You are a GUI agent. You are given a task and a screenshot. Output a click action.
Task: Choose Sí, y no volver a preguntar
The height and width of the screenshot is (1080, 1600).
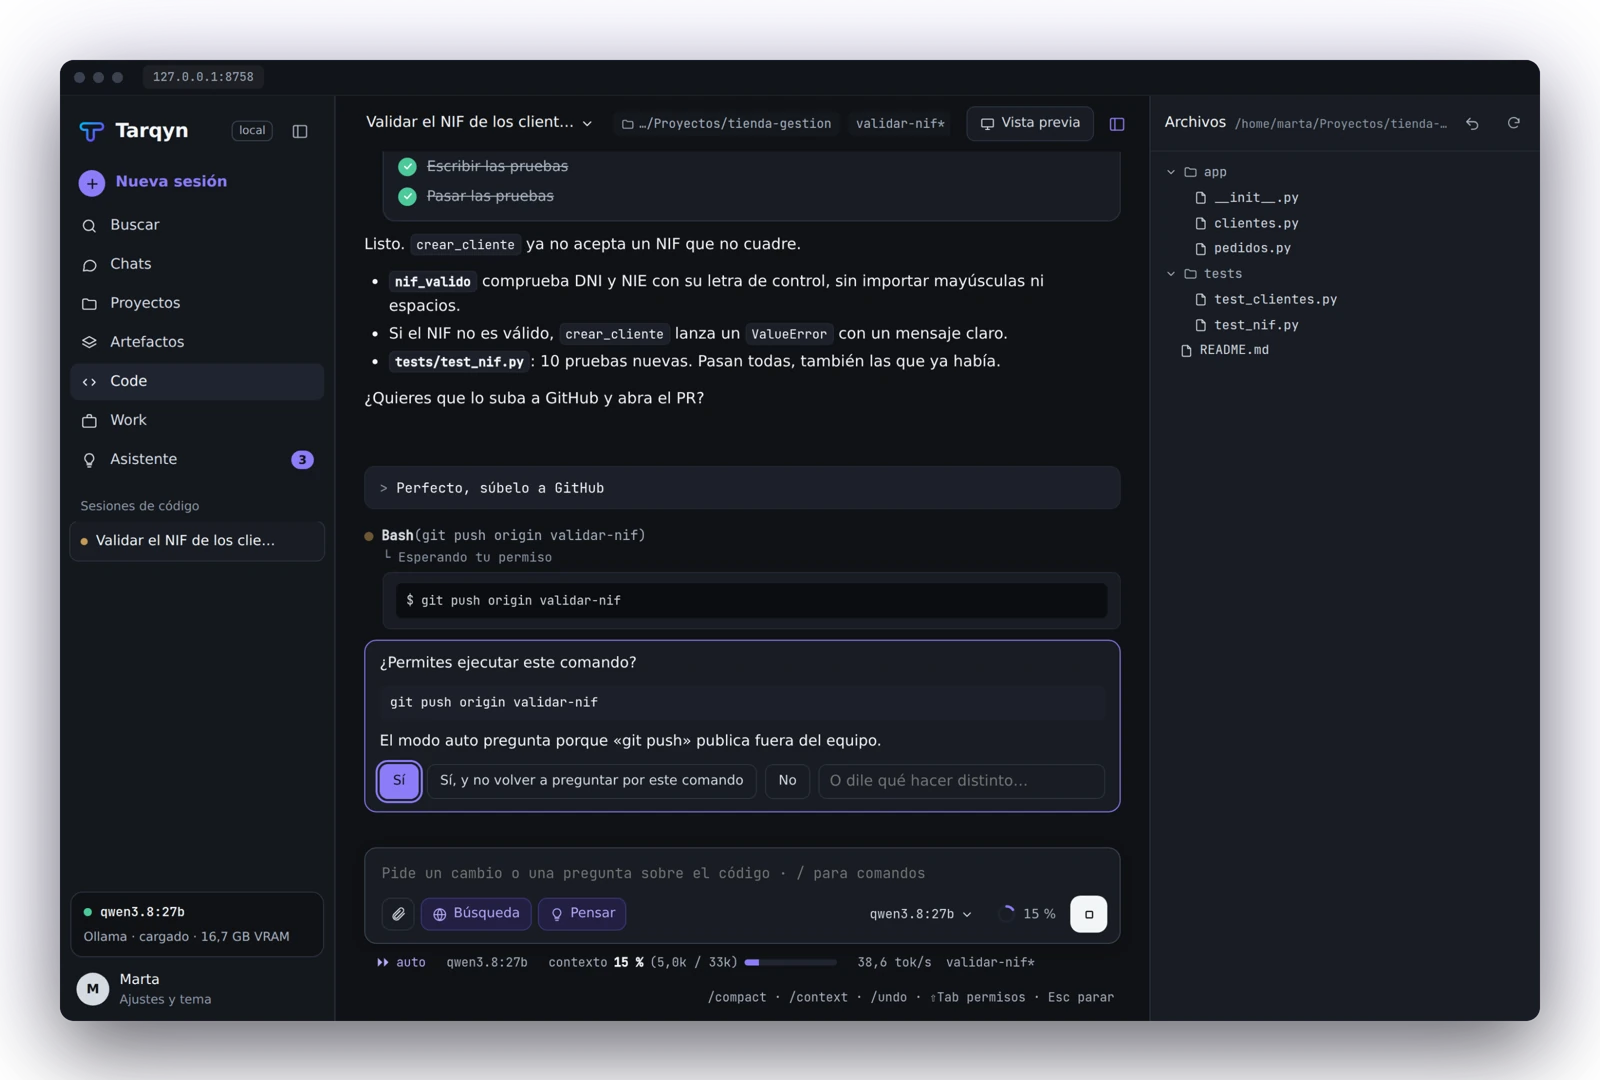pyautogui.click(x=592, y=781)
